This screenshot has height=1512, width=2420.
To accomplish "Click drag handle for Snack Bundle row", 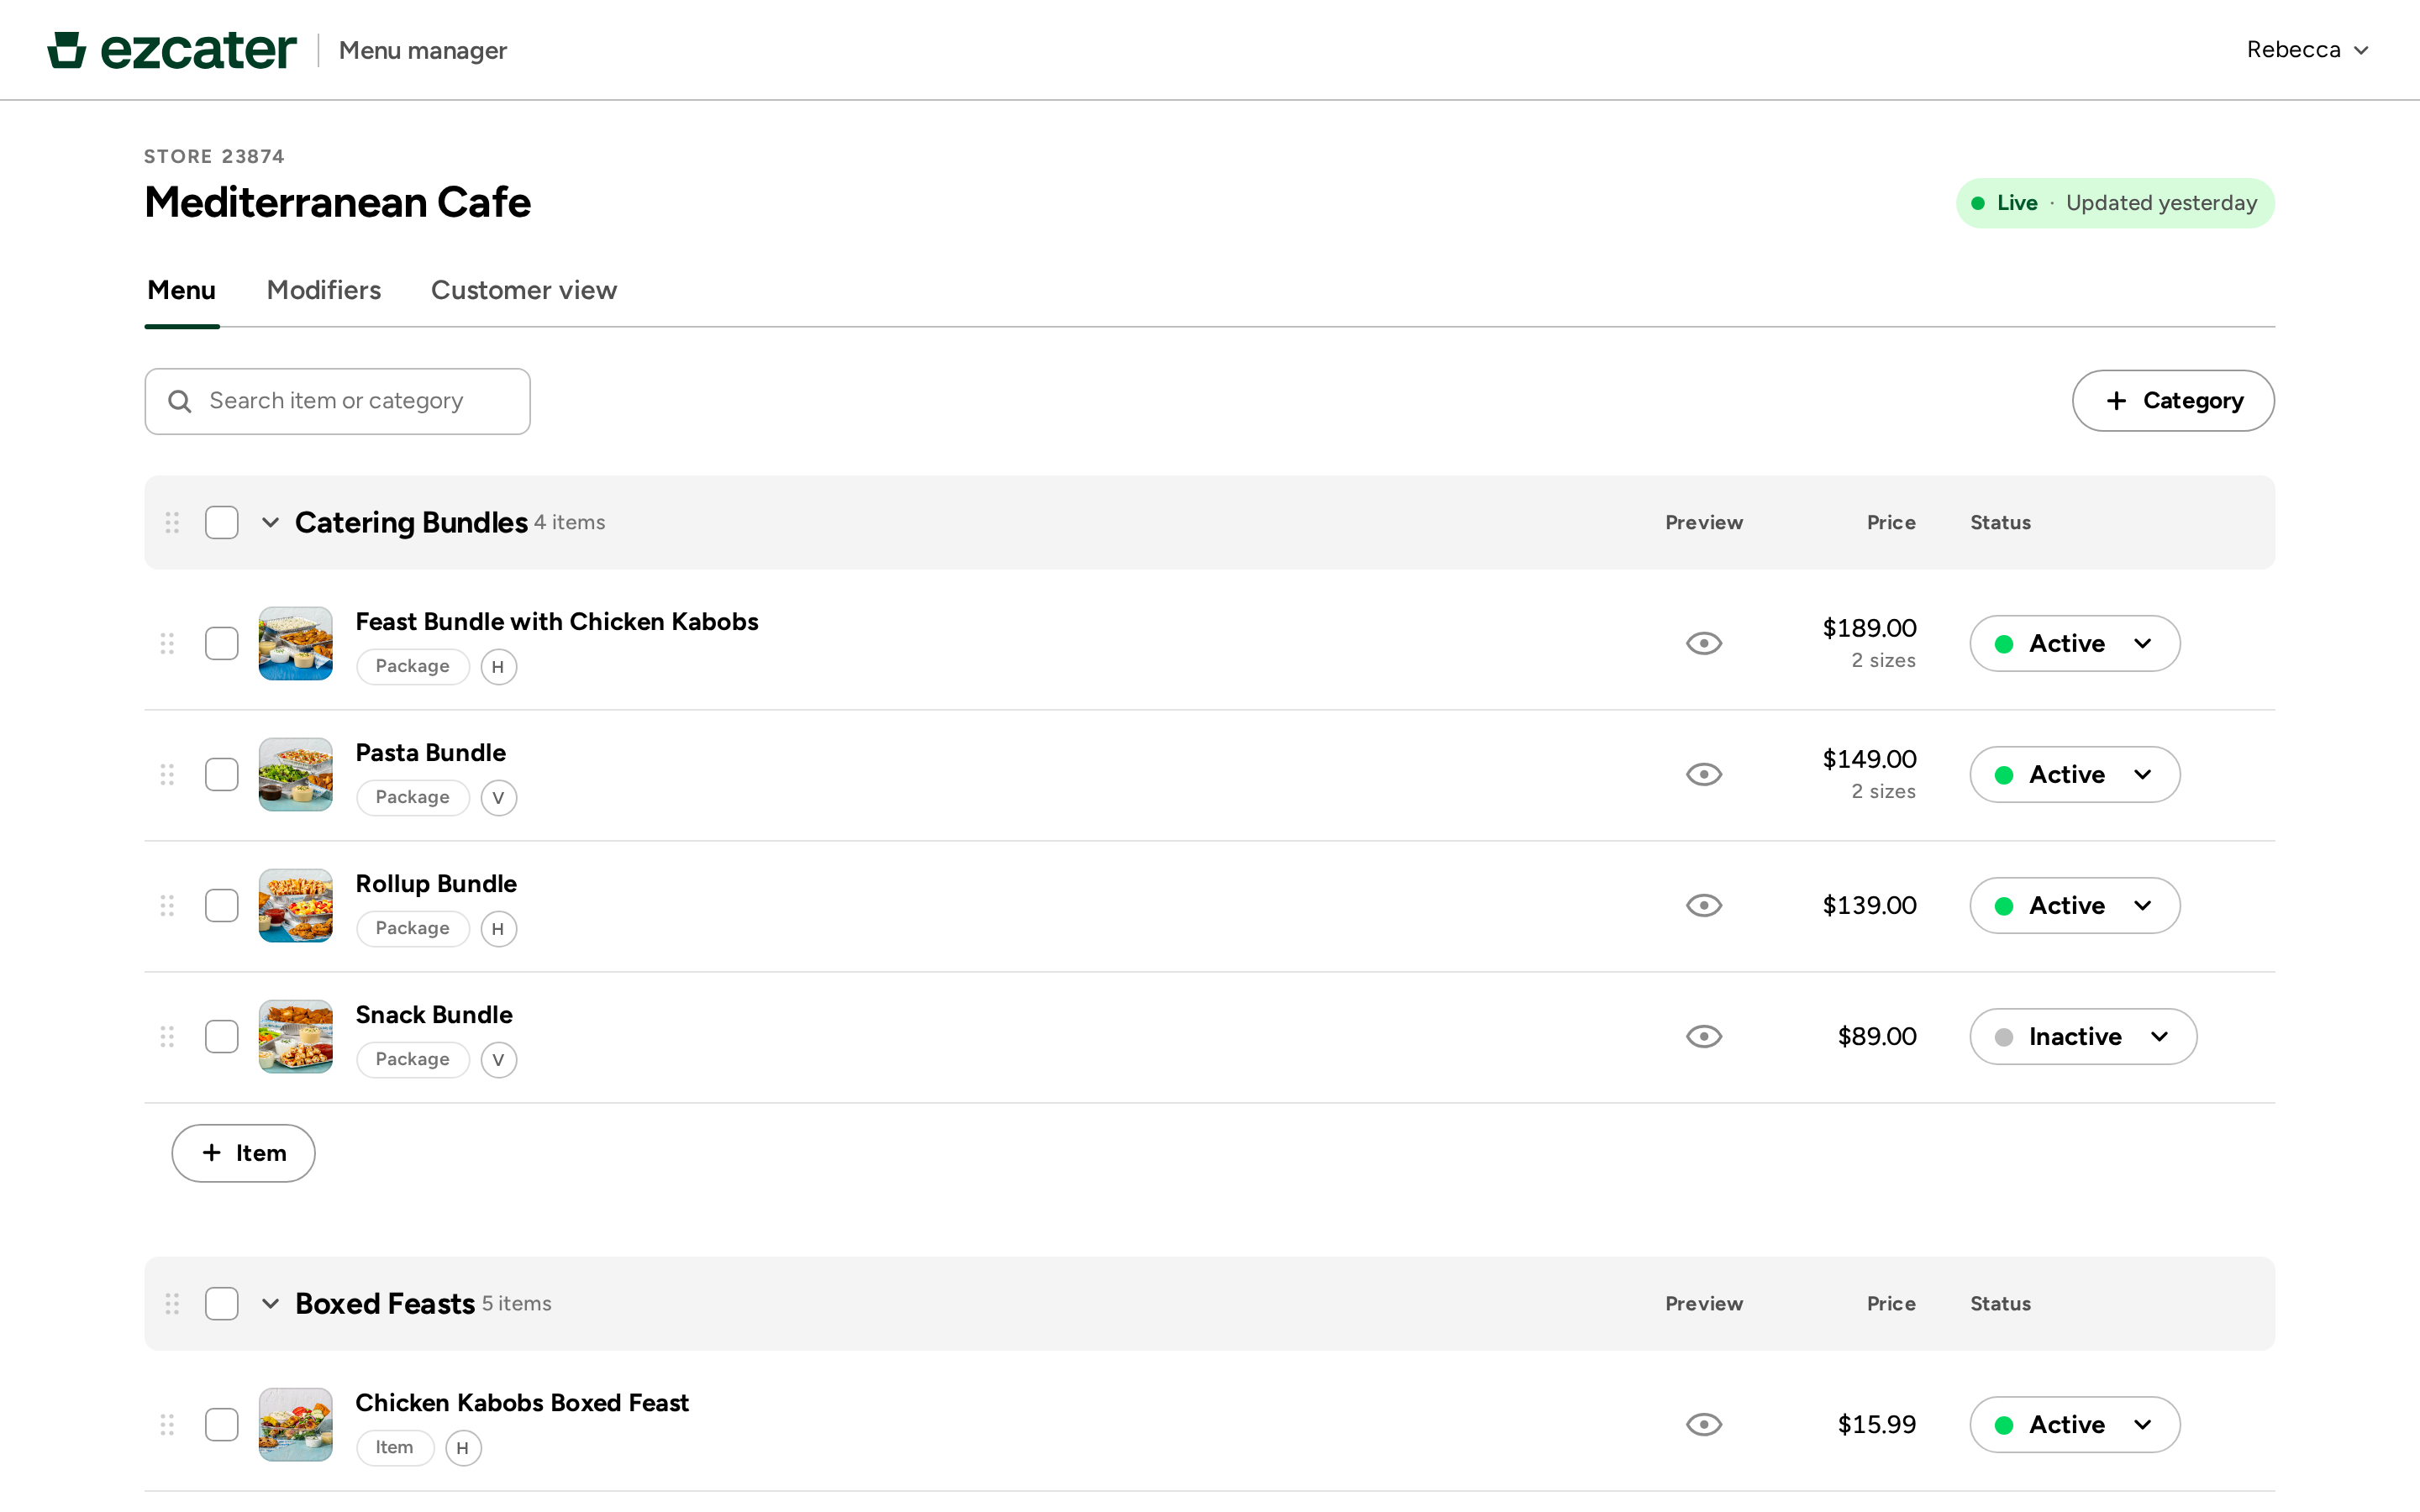I will pos(167,1036).
